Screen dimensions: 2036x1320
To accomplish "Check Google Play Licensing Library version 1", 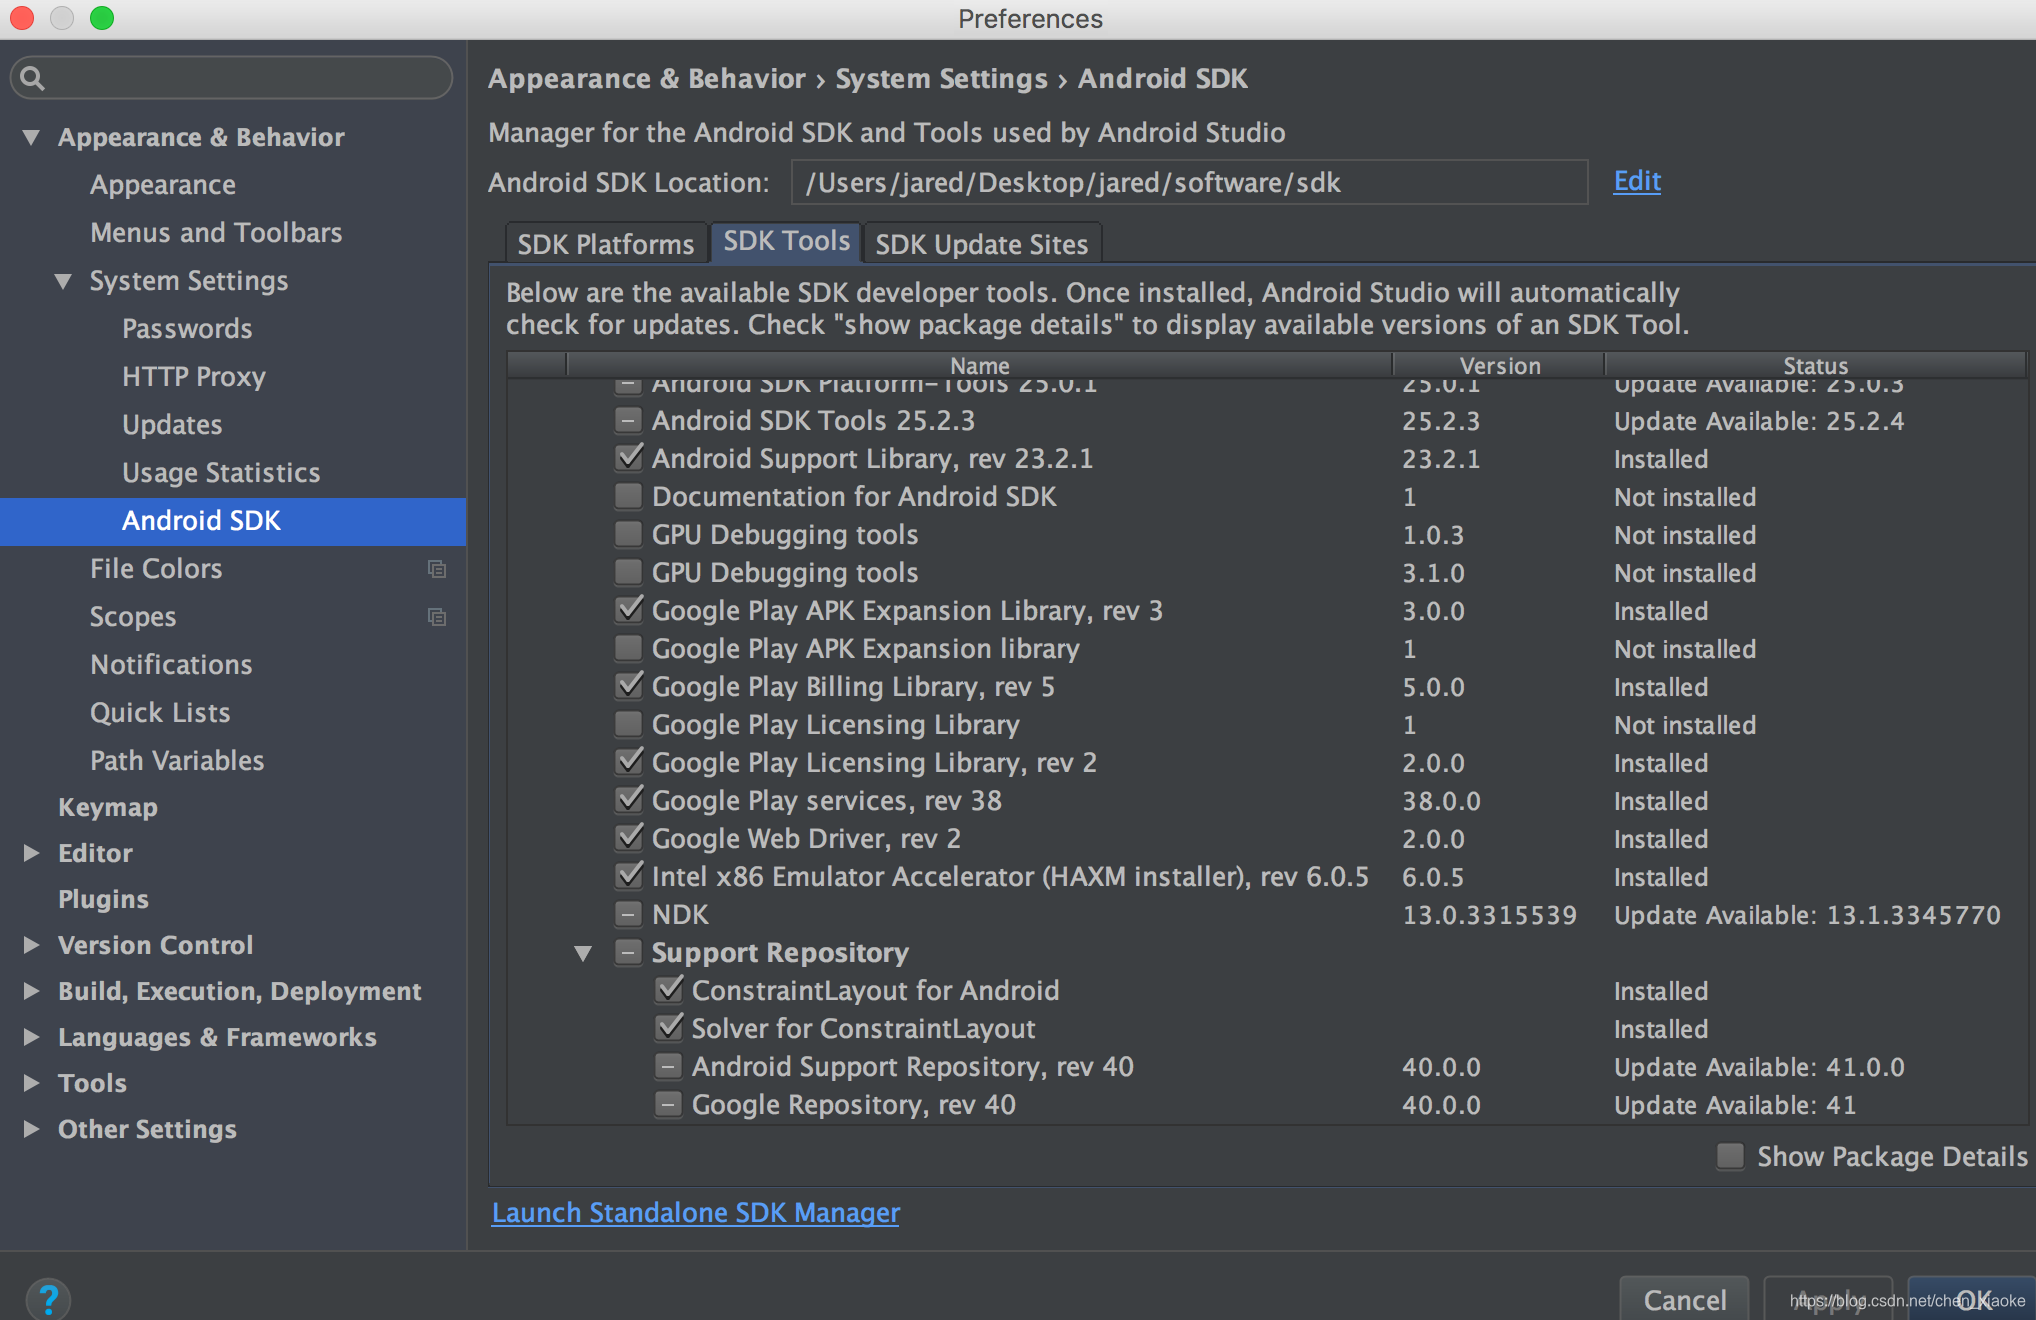I will point(628,724).
